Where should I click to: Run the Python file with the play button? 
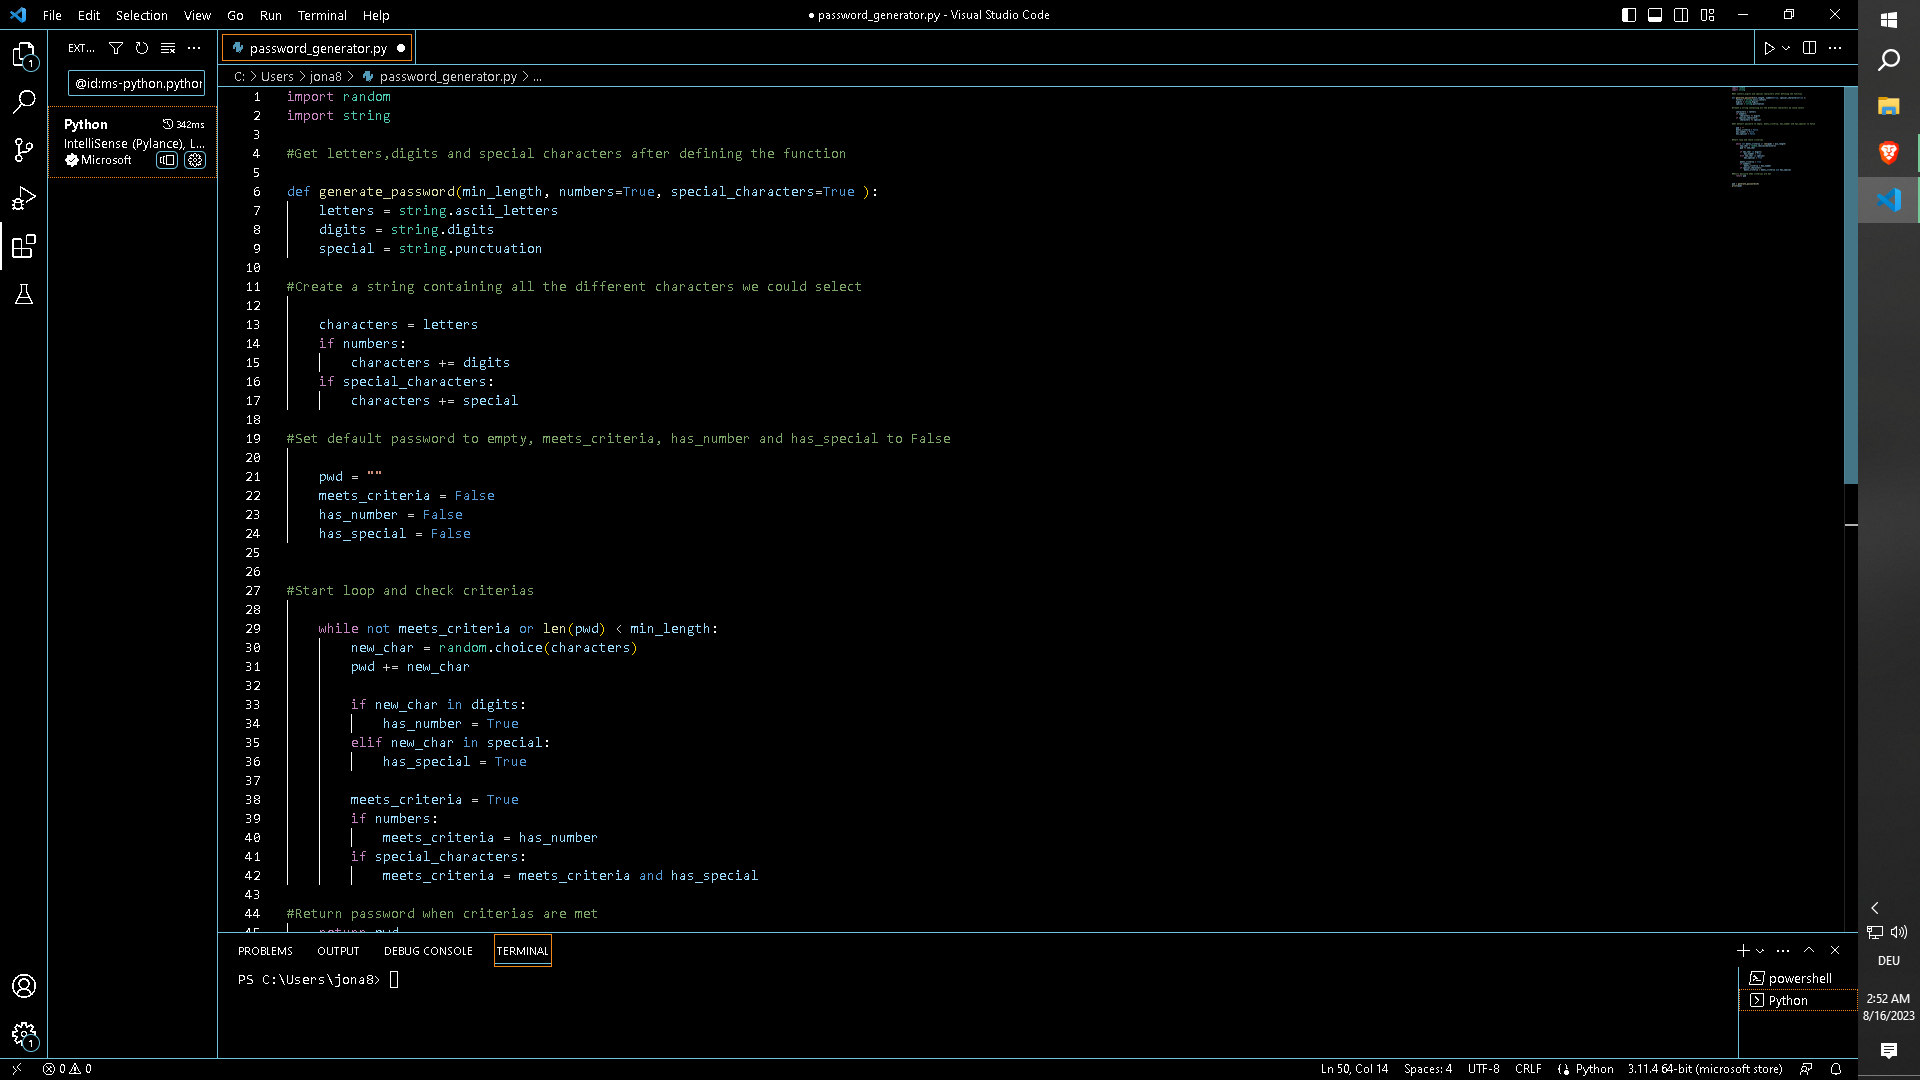click(1770, 47)
